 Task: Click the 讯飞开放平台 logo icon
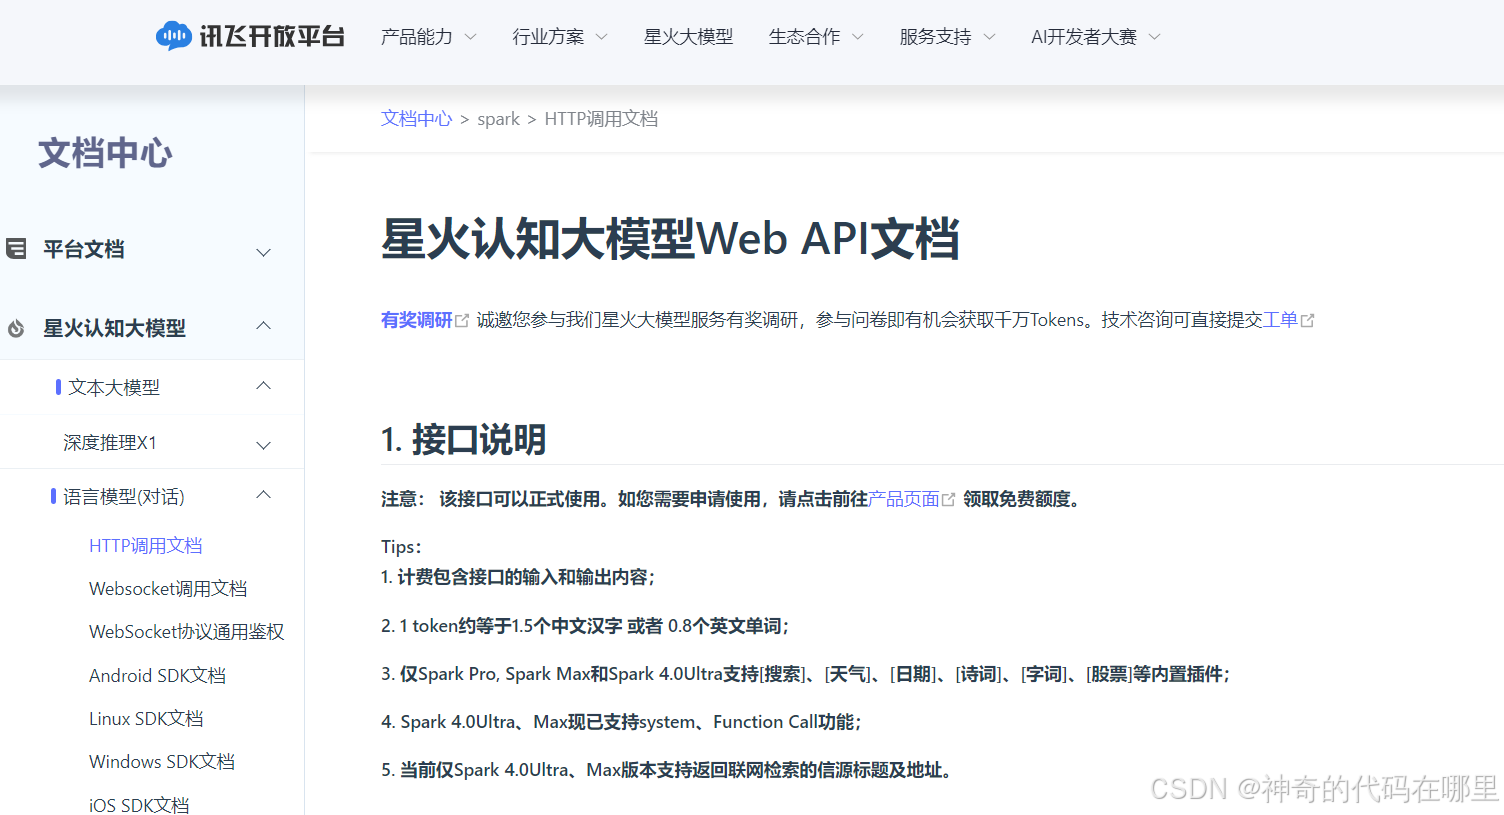click(173, 36)
